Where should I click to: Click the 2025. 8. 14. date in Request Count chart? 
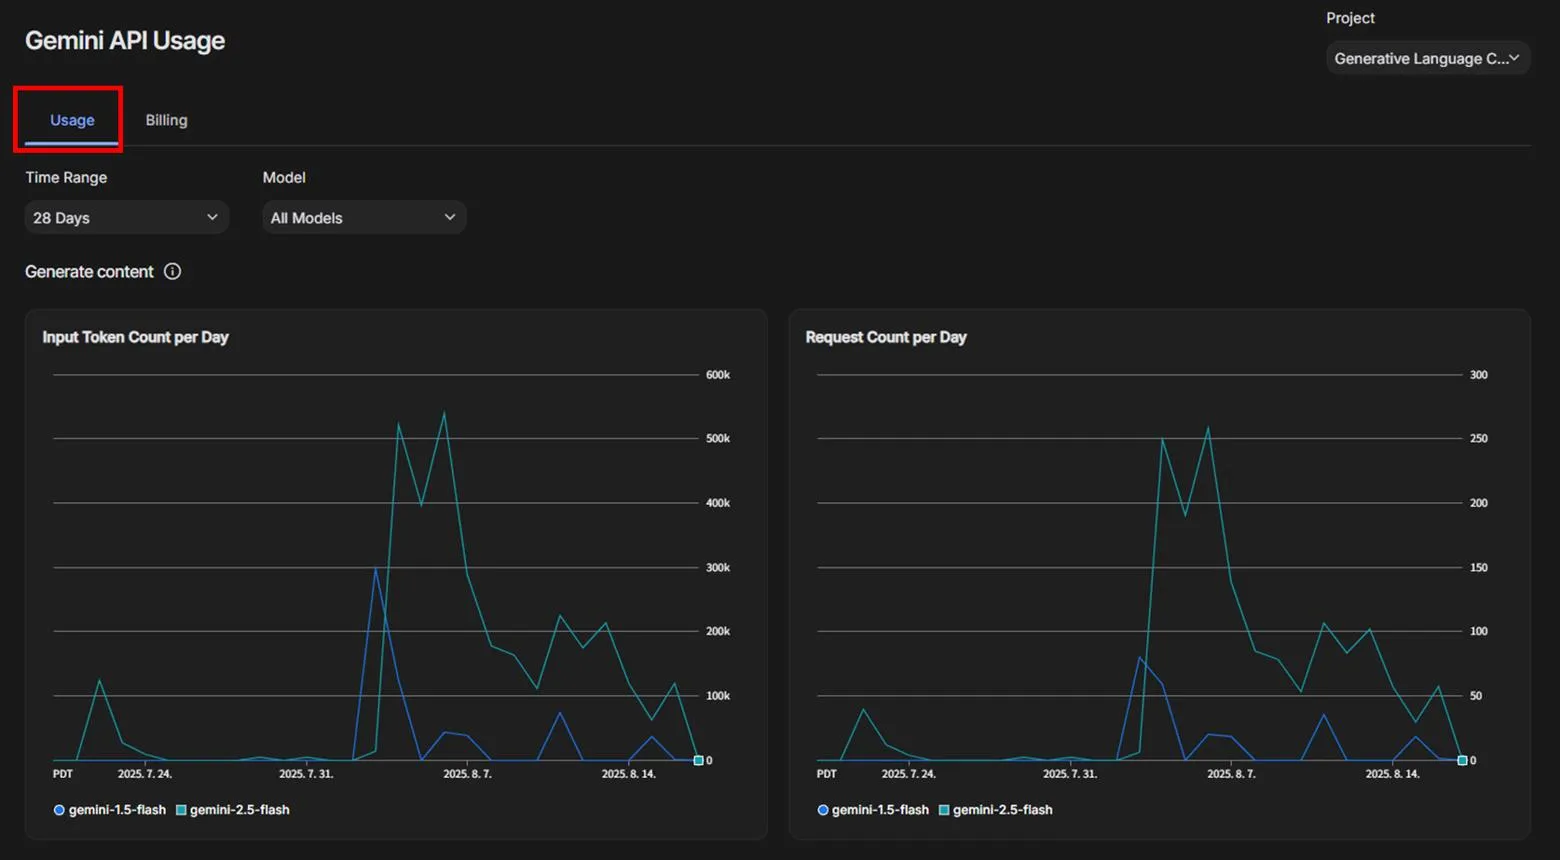click(1393, 774)
